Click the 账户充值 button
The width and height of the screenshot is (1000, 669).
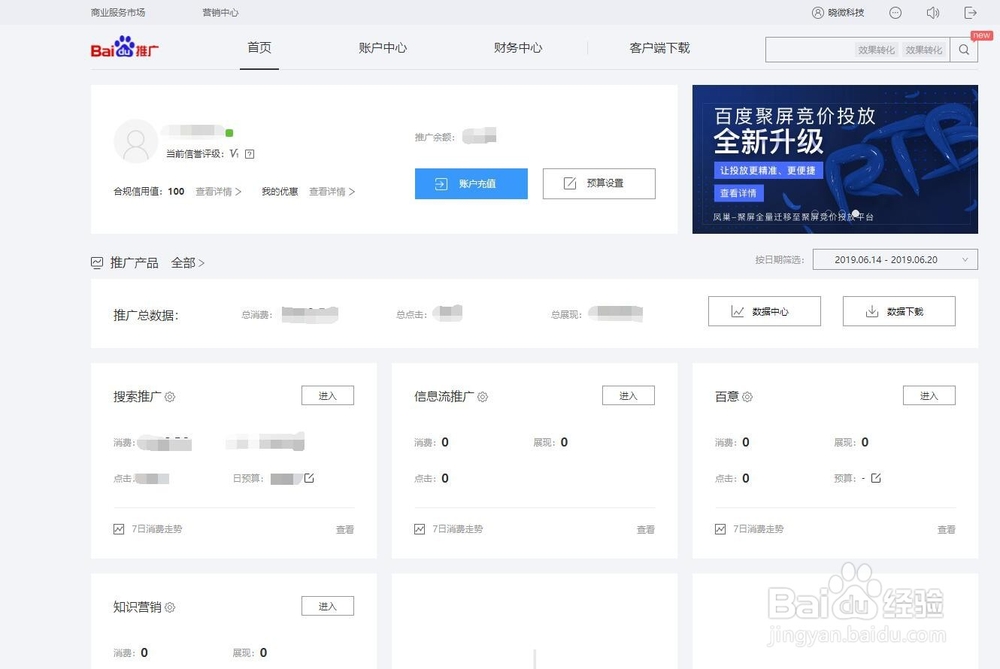(471, 184)
